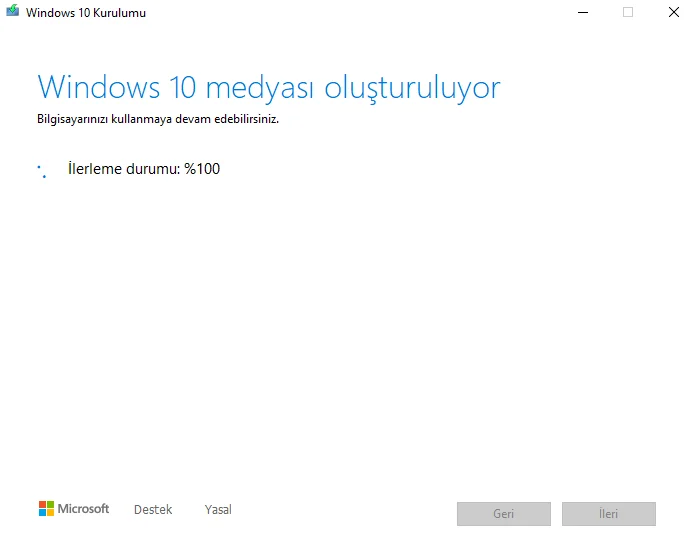Click the maximize button in title bar
The image size is (685, 548).
[628, 12]
